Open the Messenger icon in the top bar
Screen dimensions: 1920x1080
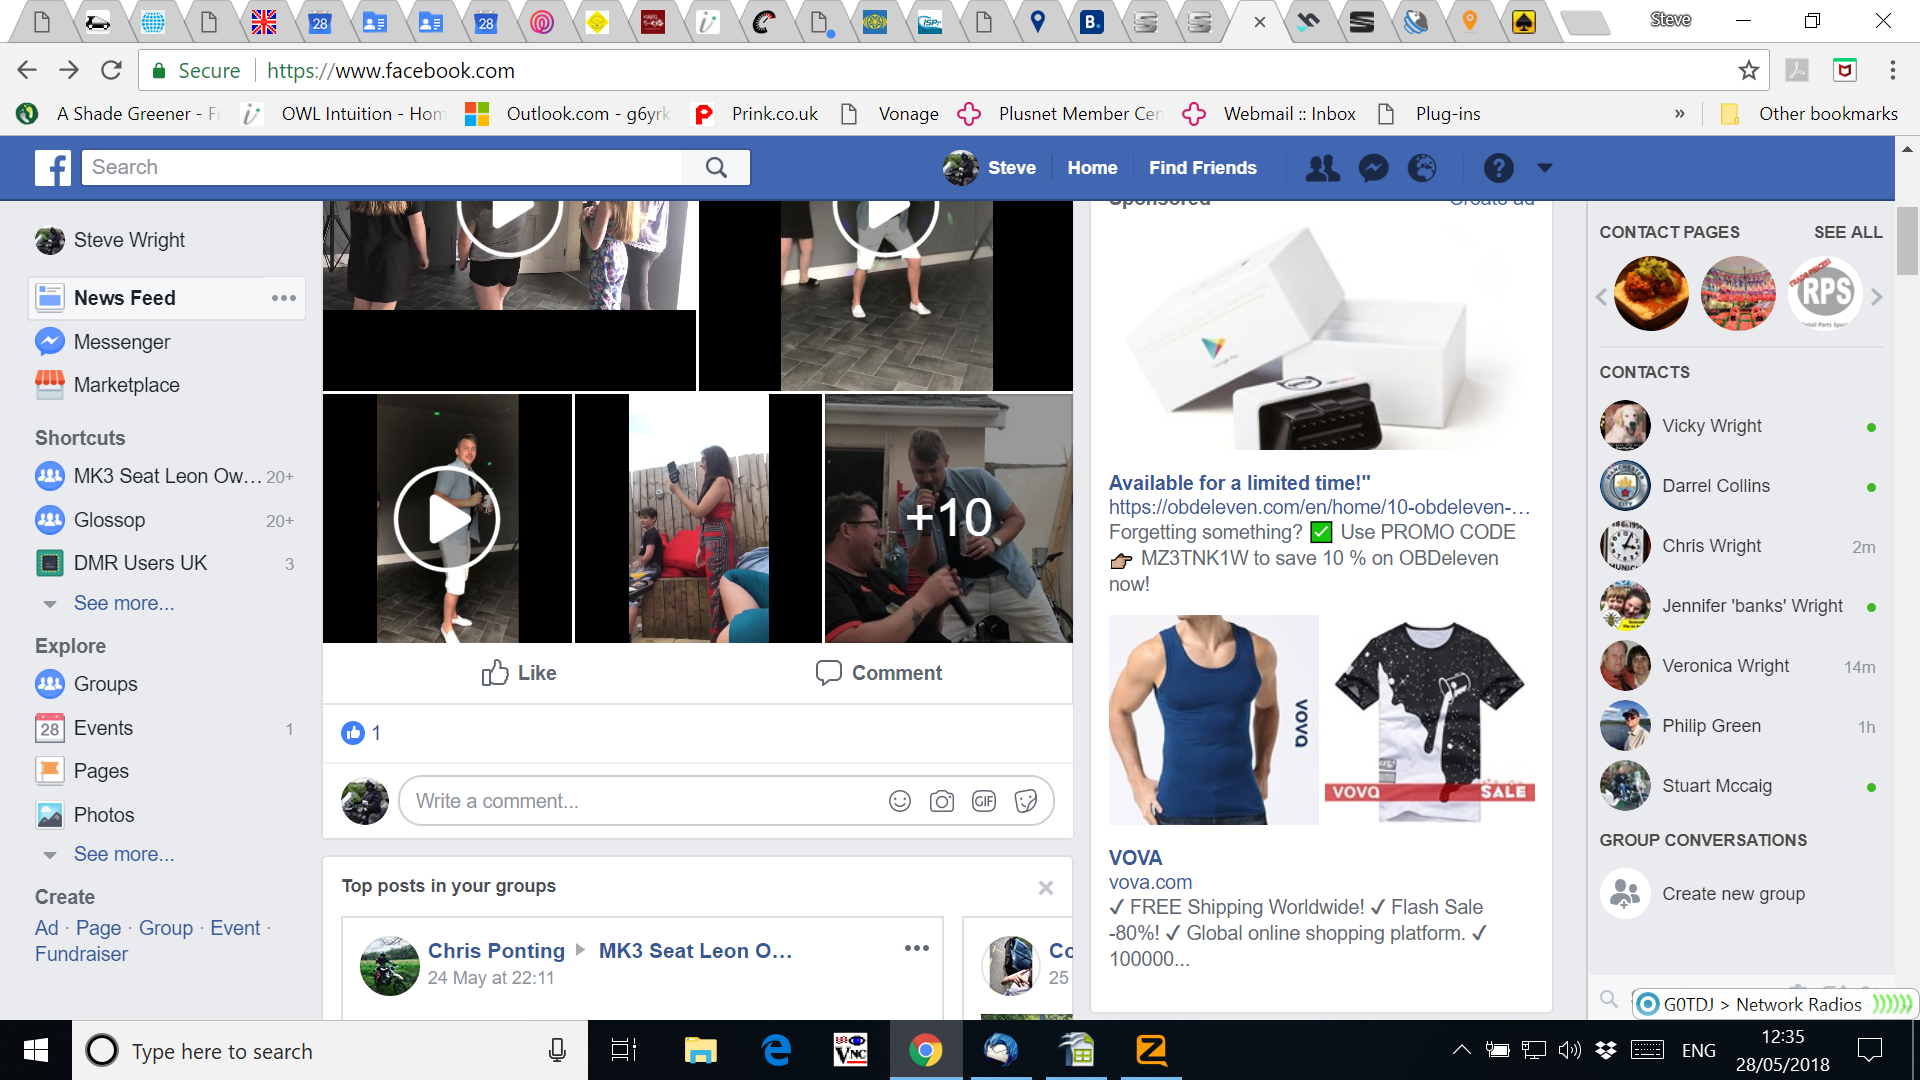coord(1374,168)
